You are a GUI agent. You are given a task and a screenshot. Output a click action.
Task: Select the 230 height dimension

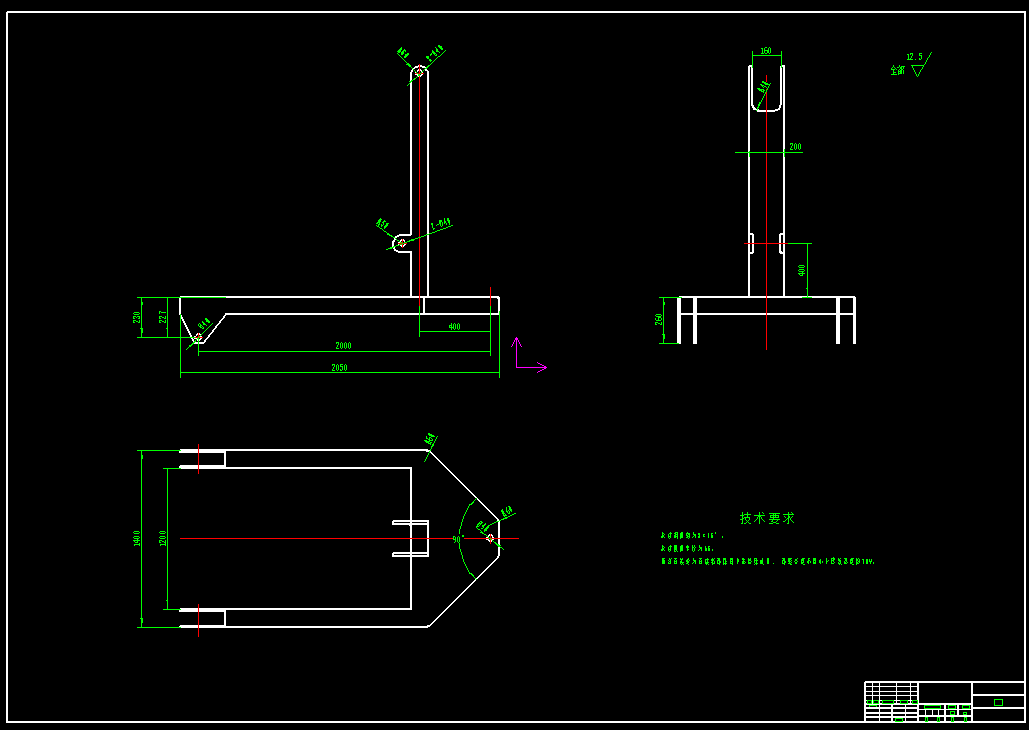(x=136, y=317)
